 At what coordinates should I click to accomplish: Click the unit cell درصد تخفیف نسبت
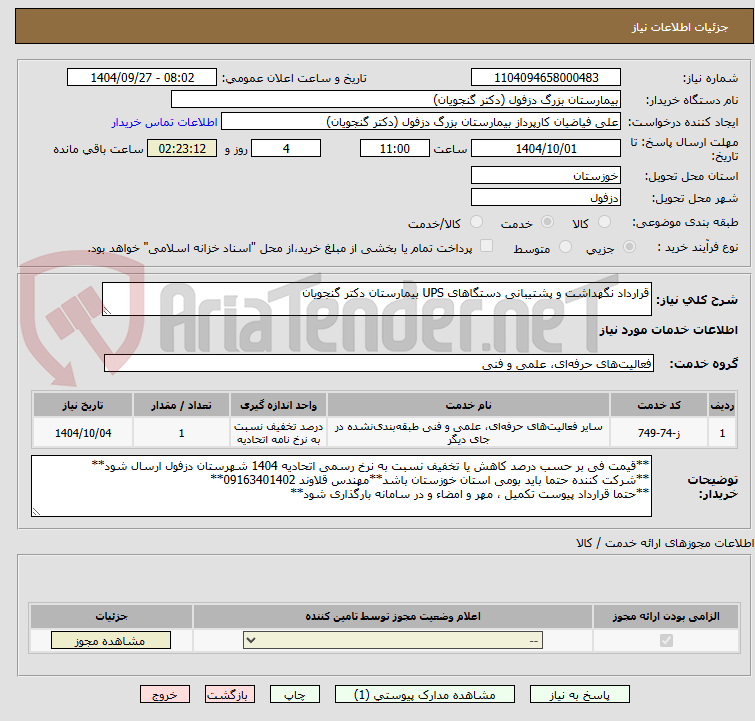278,433
